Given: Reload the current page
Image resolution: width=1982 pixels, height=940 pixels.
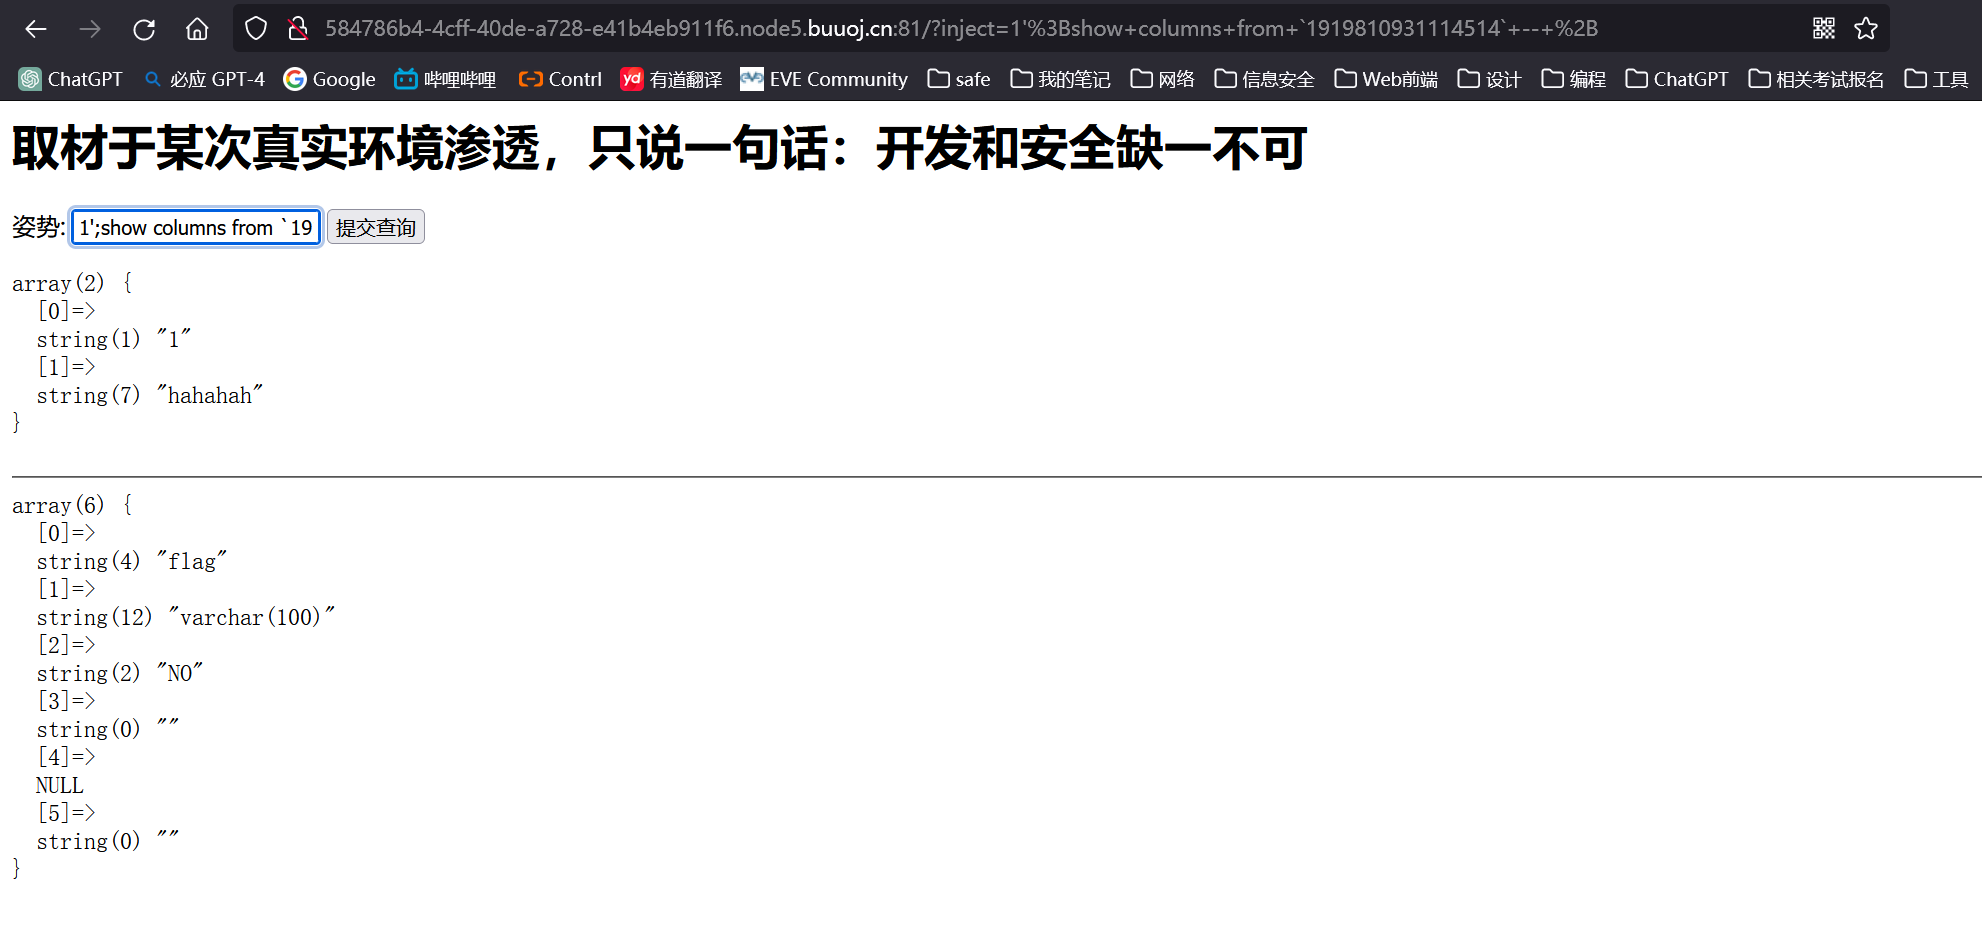Looking at the screenshot, I should (x=144, y=29).
